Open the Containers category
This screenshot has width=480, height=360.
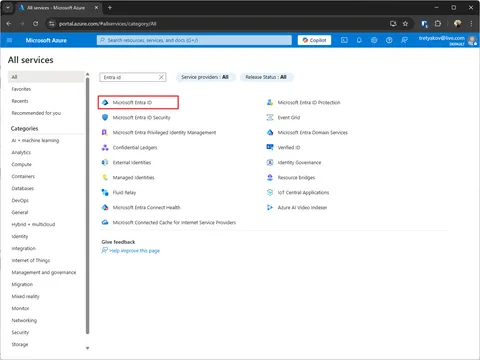(23, 176)
